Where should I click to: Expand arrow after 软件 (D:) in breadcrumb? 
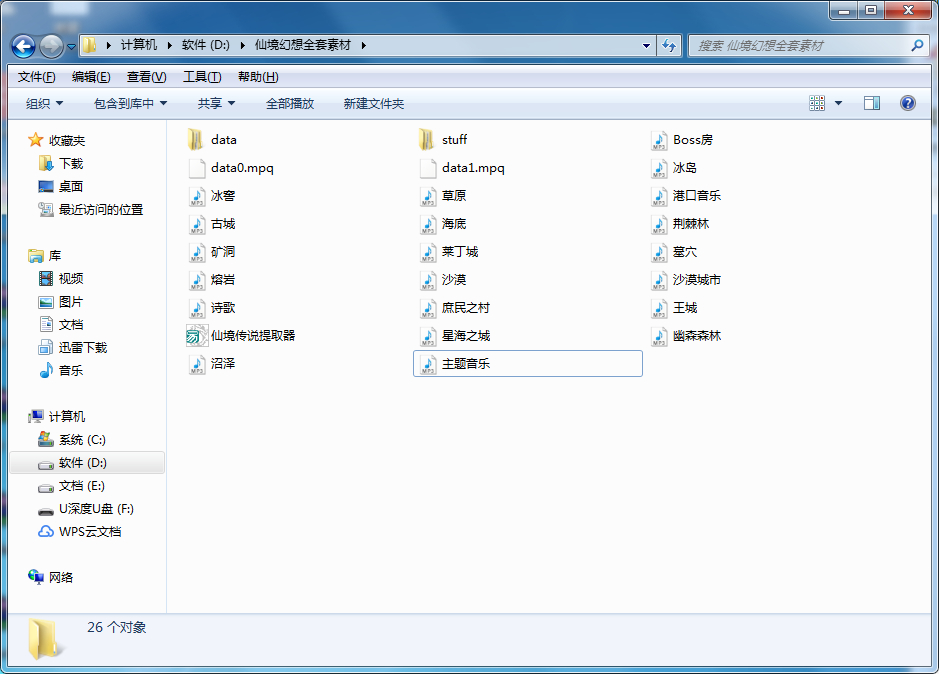[243, 45]
